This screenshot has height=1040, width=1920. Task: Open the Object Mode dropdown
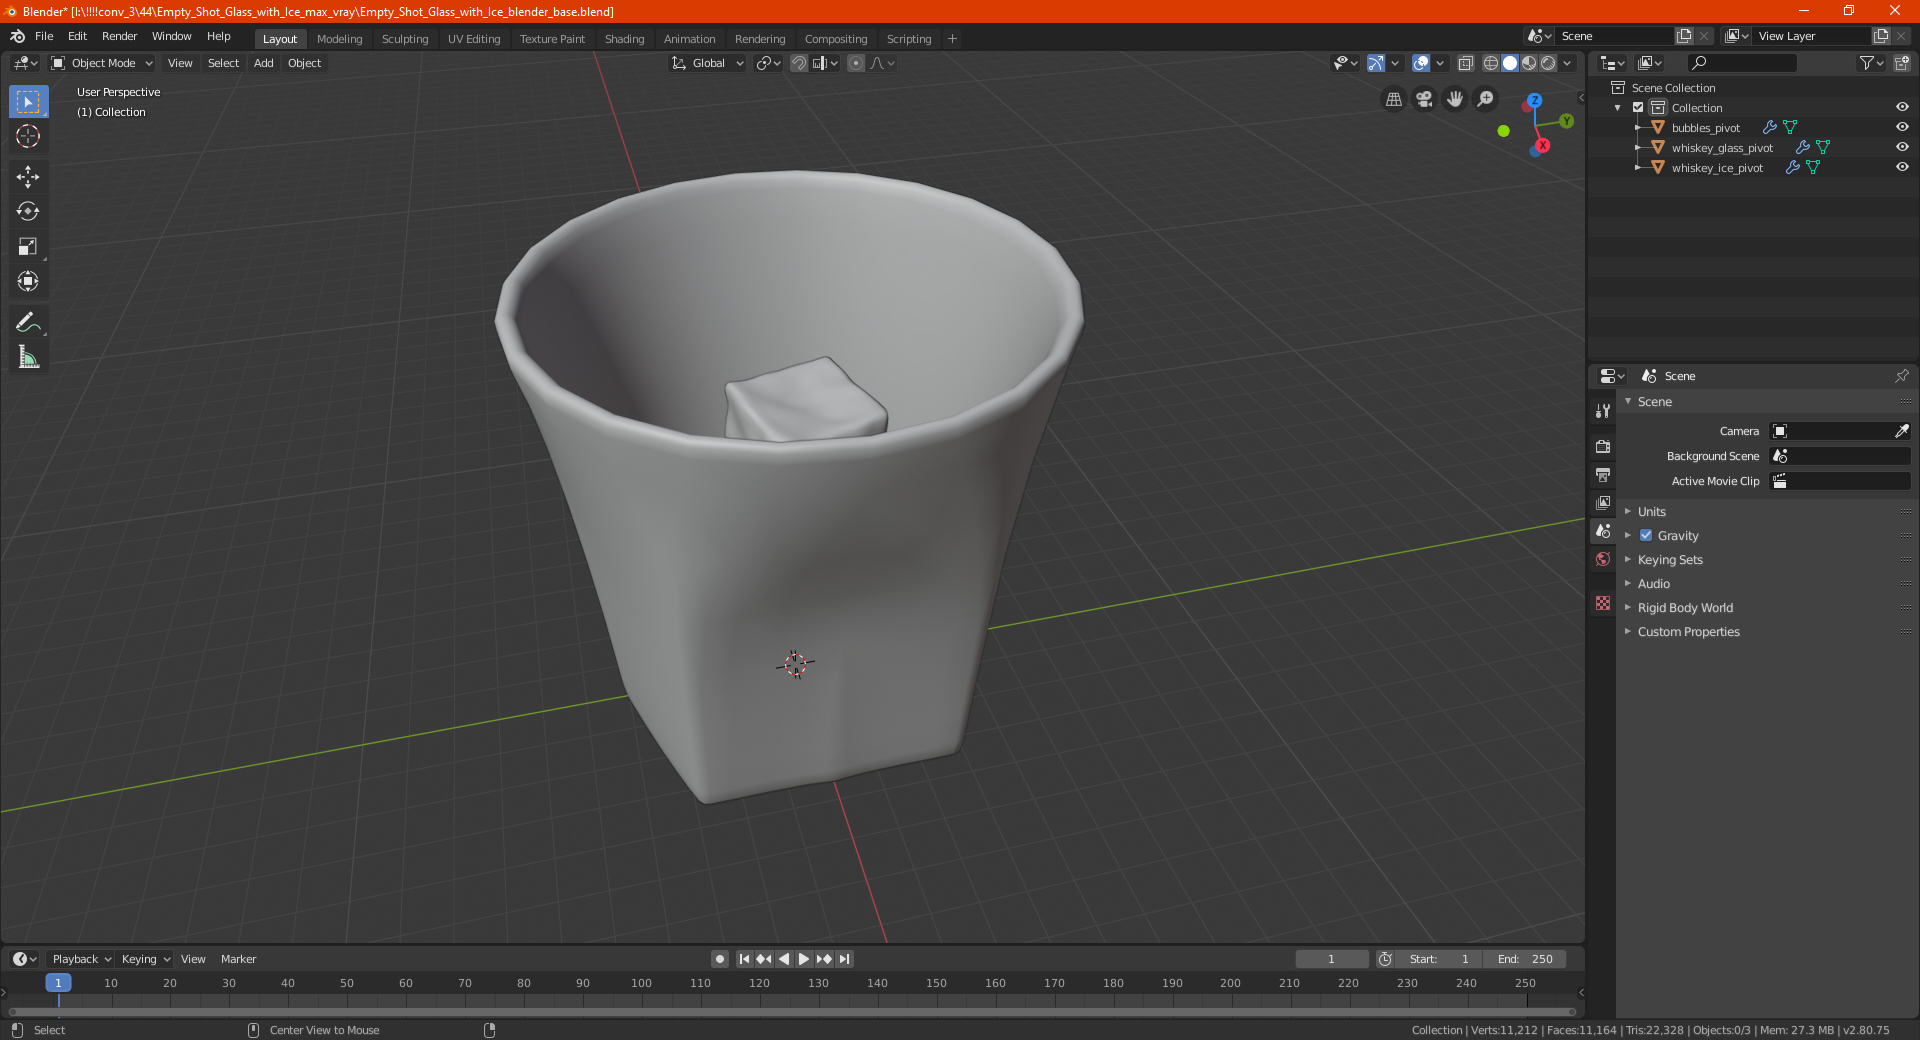click(102, 63)
